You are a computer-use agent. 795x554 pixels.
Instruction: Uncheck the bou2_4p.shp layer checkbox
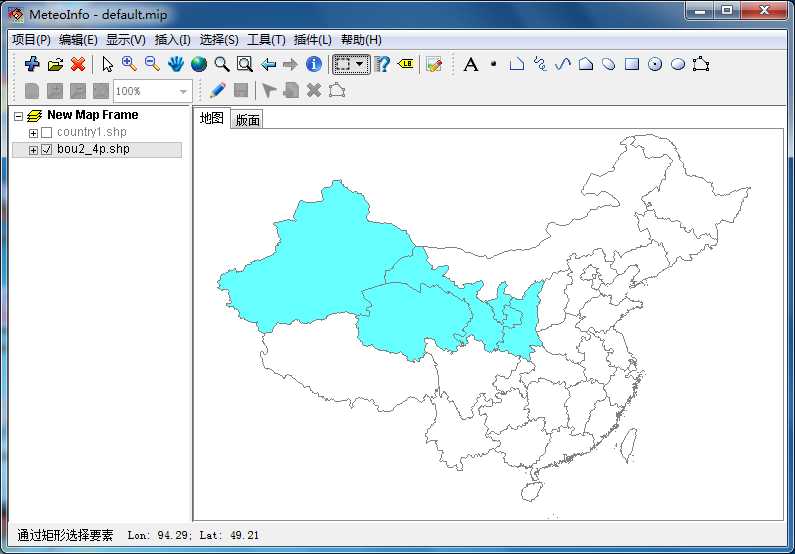pos(47,150)
